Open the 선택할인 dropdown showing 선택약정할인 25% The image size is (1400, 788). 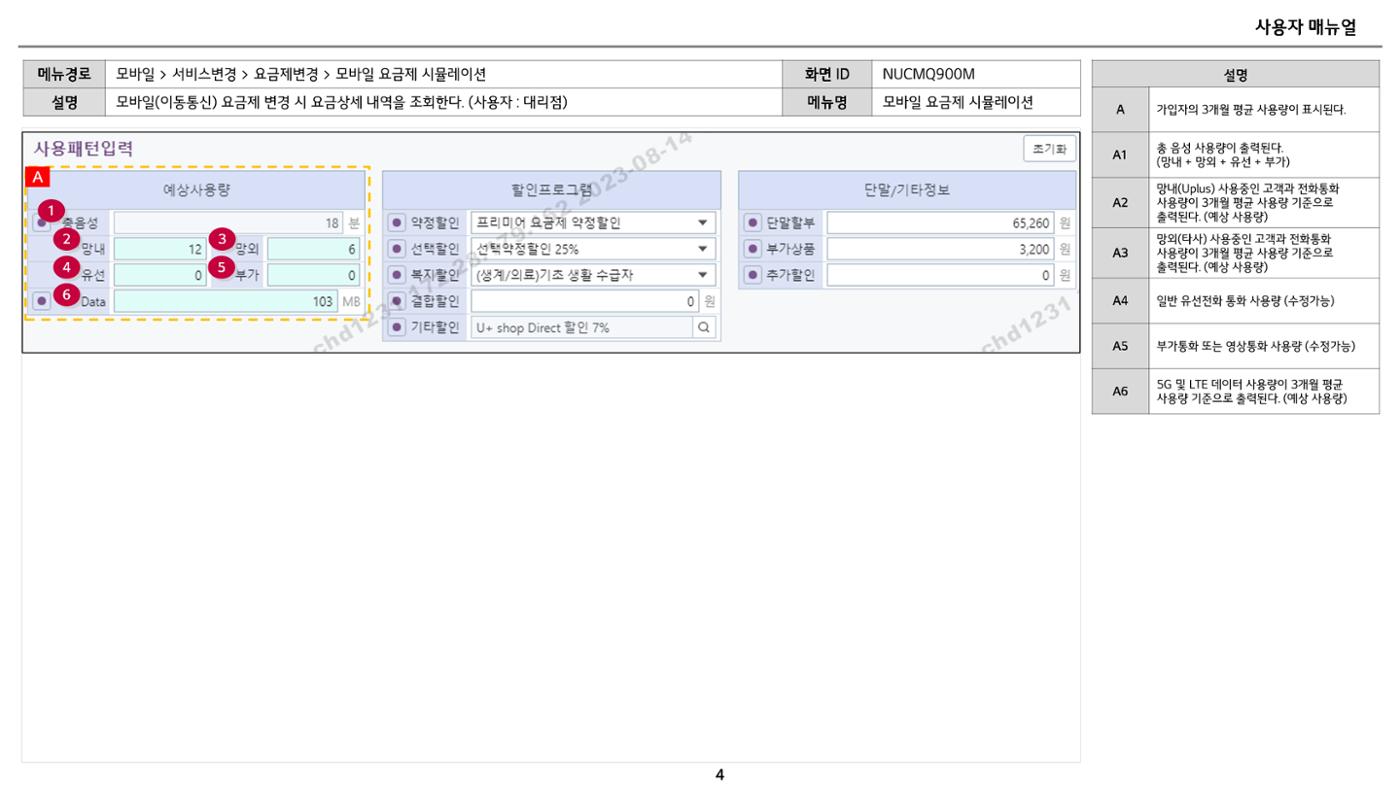pos(593,249)
